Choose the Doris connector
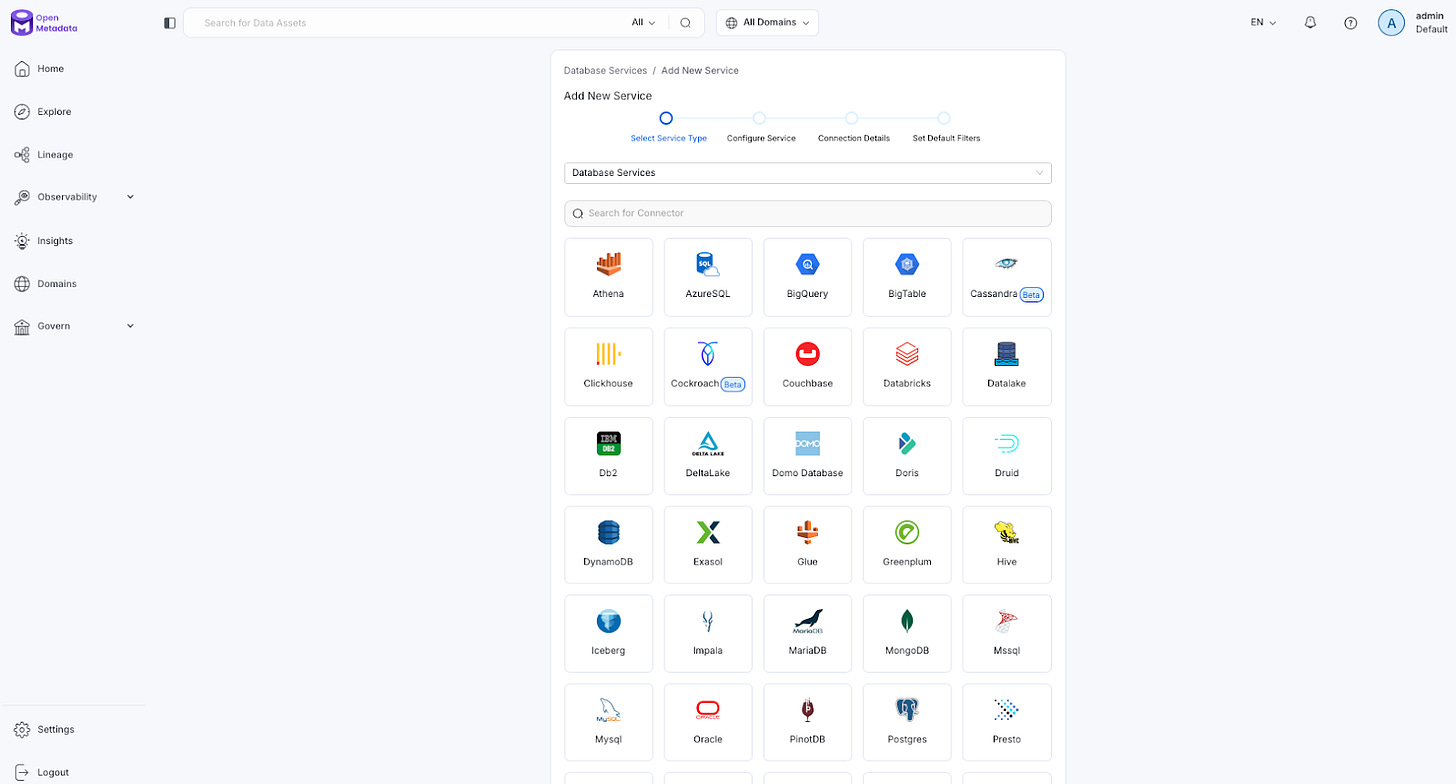 [x=907, y=456]
